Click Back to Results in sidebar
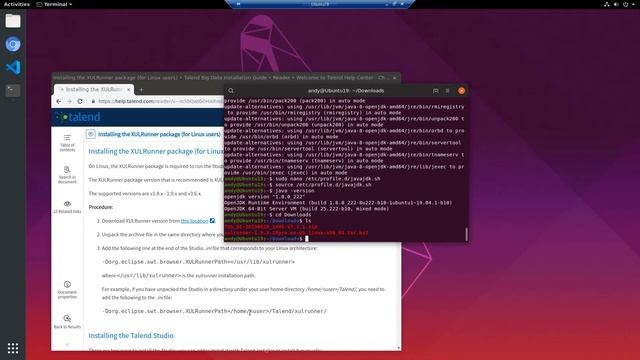Screen dimensions: 640x360 (67, 322)
